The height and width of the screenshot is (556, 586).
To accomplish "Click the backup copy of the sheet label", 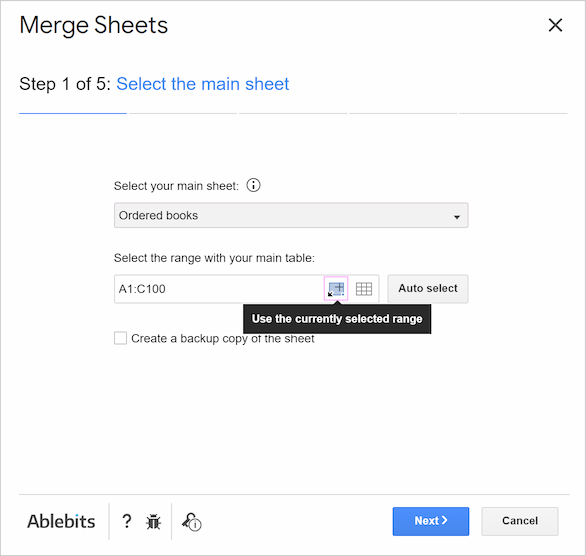I will [x=223, y=339].
